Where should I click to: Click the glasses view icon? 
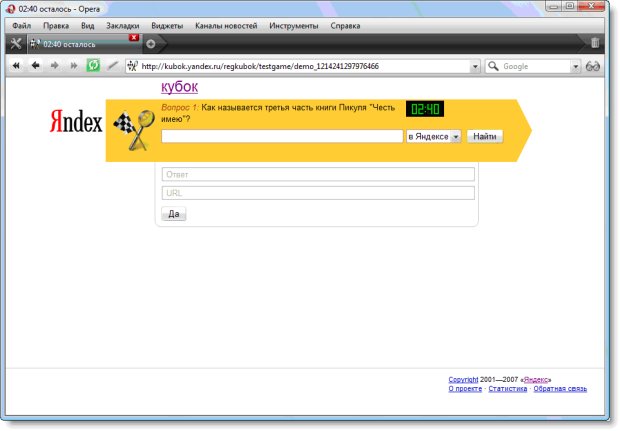[593, 66]
